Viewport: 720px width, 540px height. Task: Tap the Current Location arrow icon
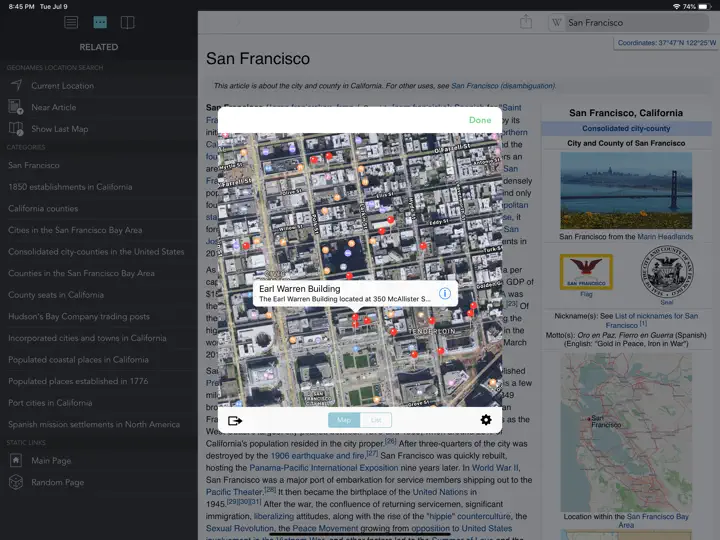point(17,85)
